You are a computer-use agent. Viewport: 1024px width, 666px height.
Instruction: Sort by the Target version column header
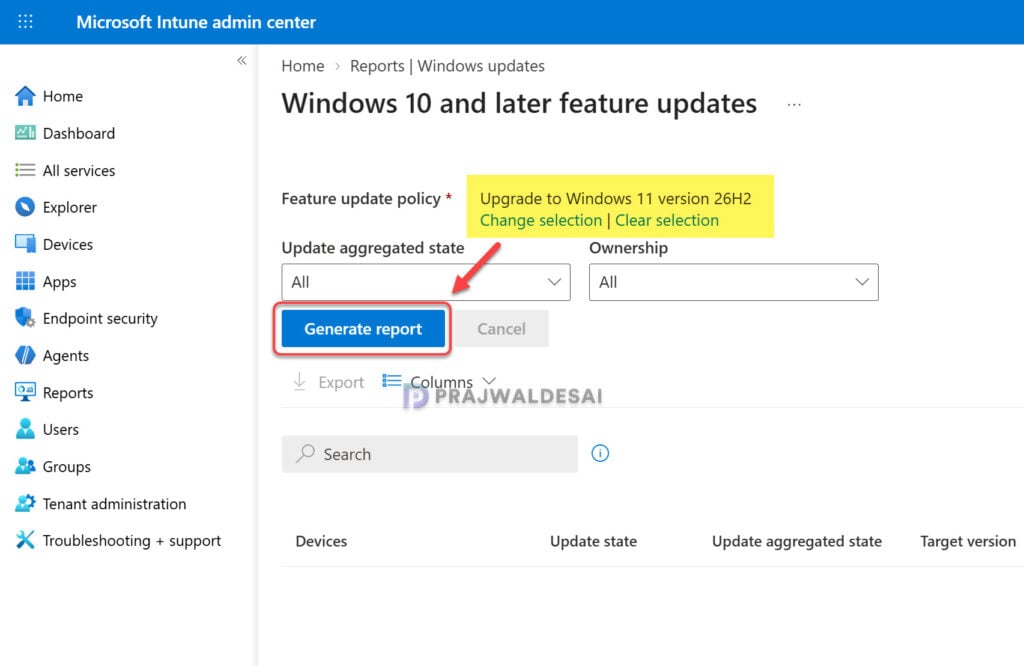[968, 541]
